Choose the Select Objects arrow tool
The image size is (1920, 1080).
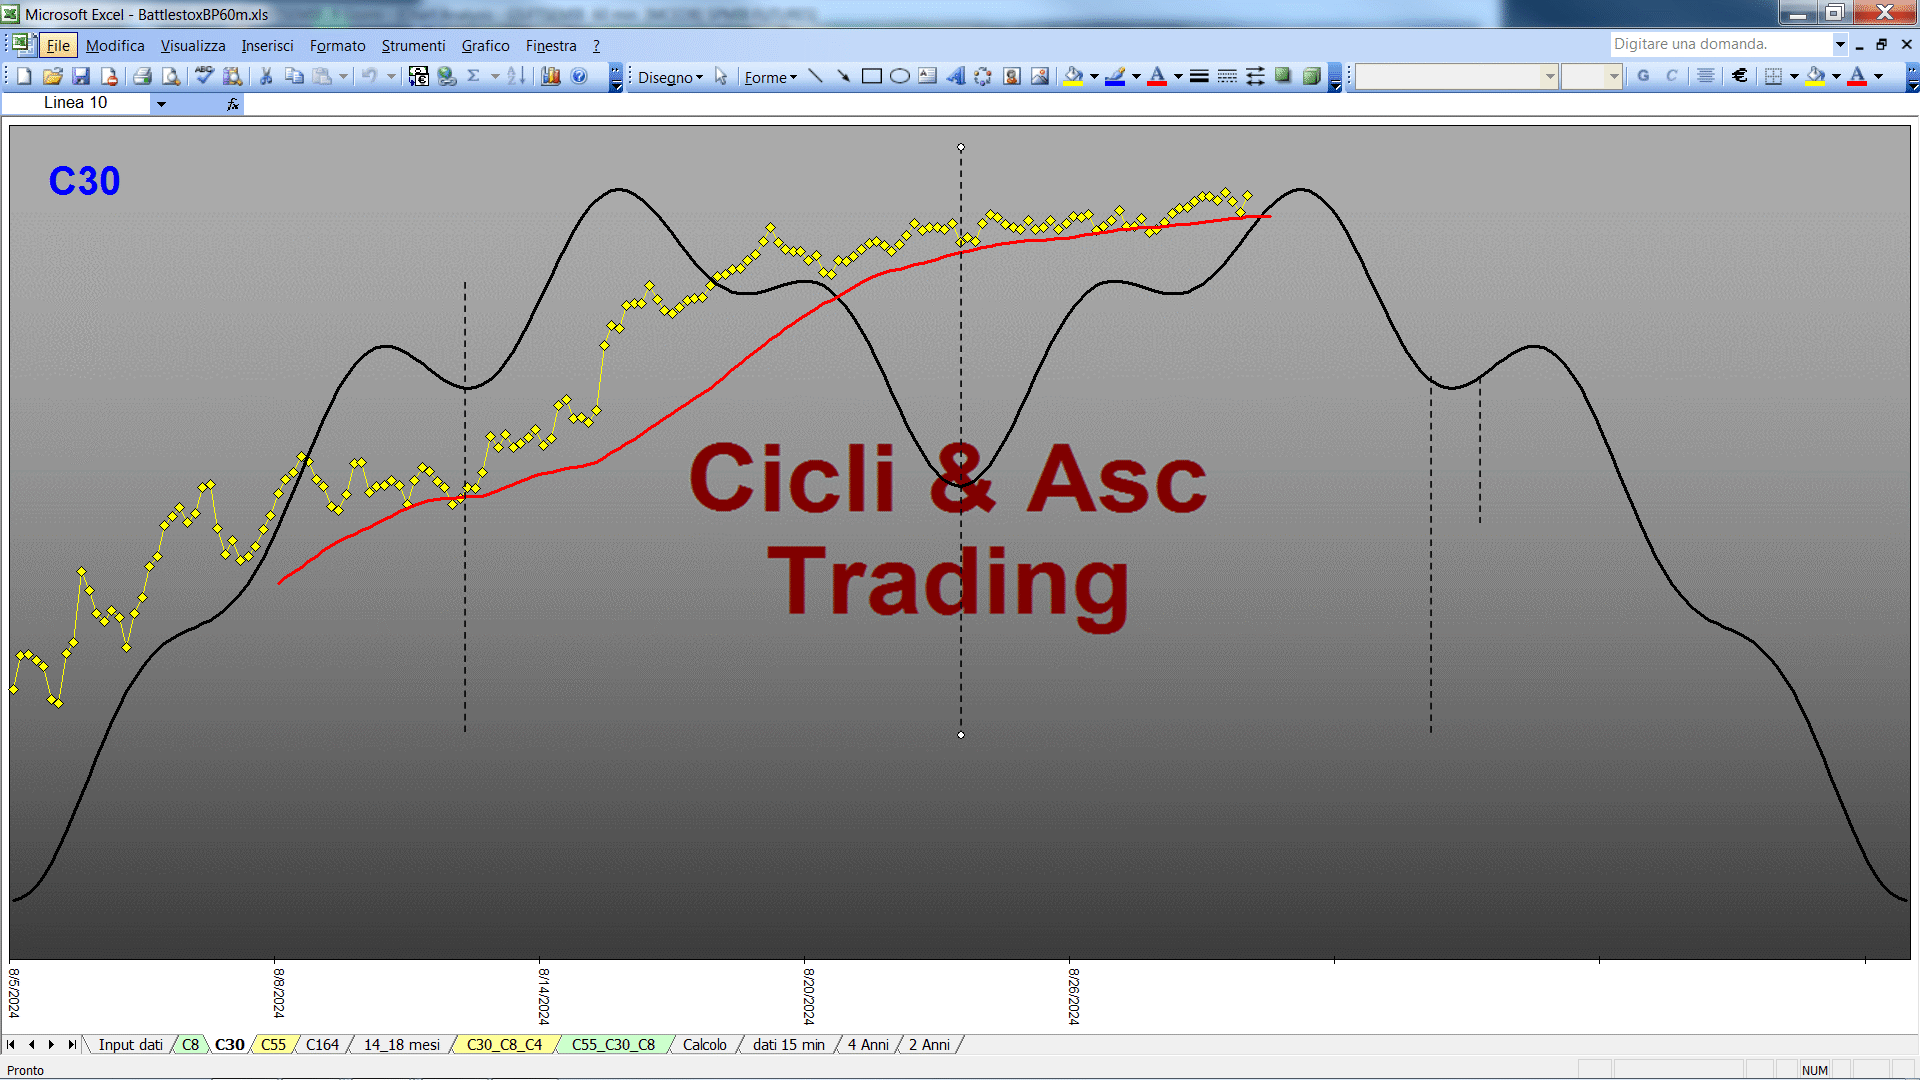721,77
